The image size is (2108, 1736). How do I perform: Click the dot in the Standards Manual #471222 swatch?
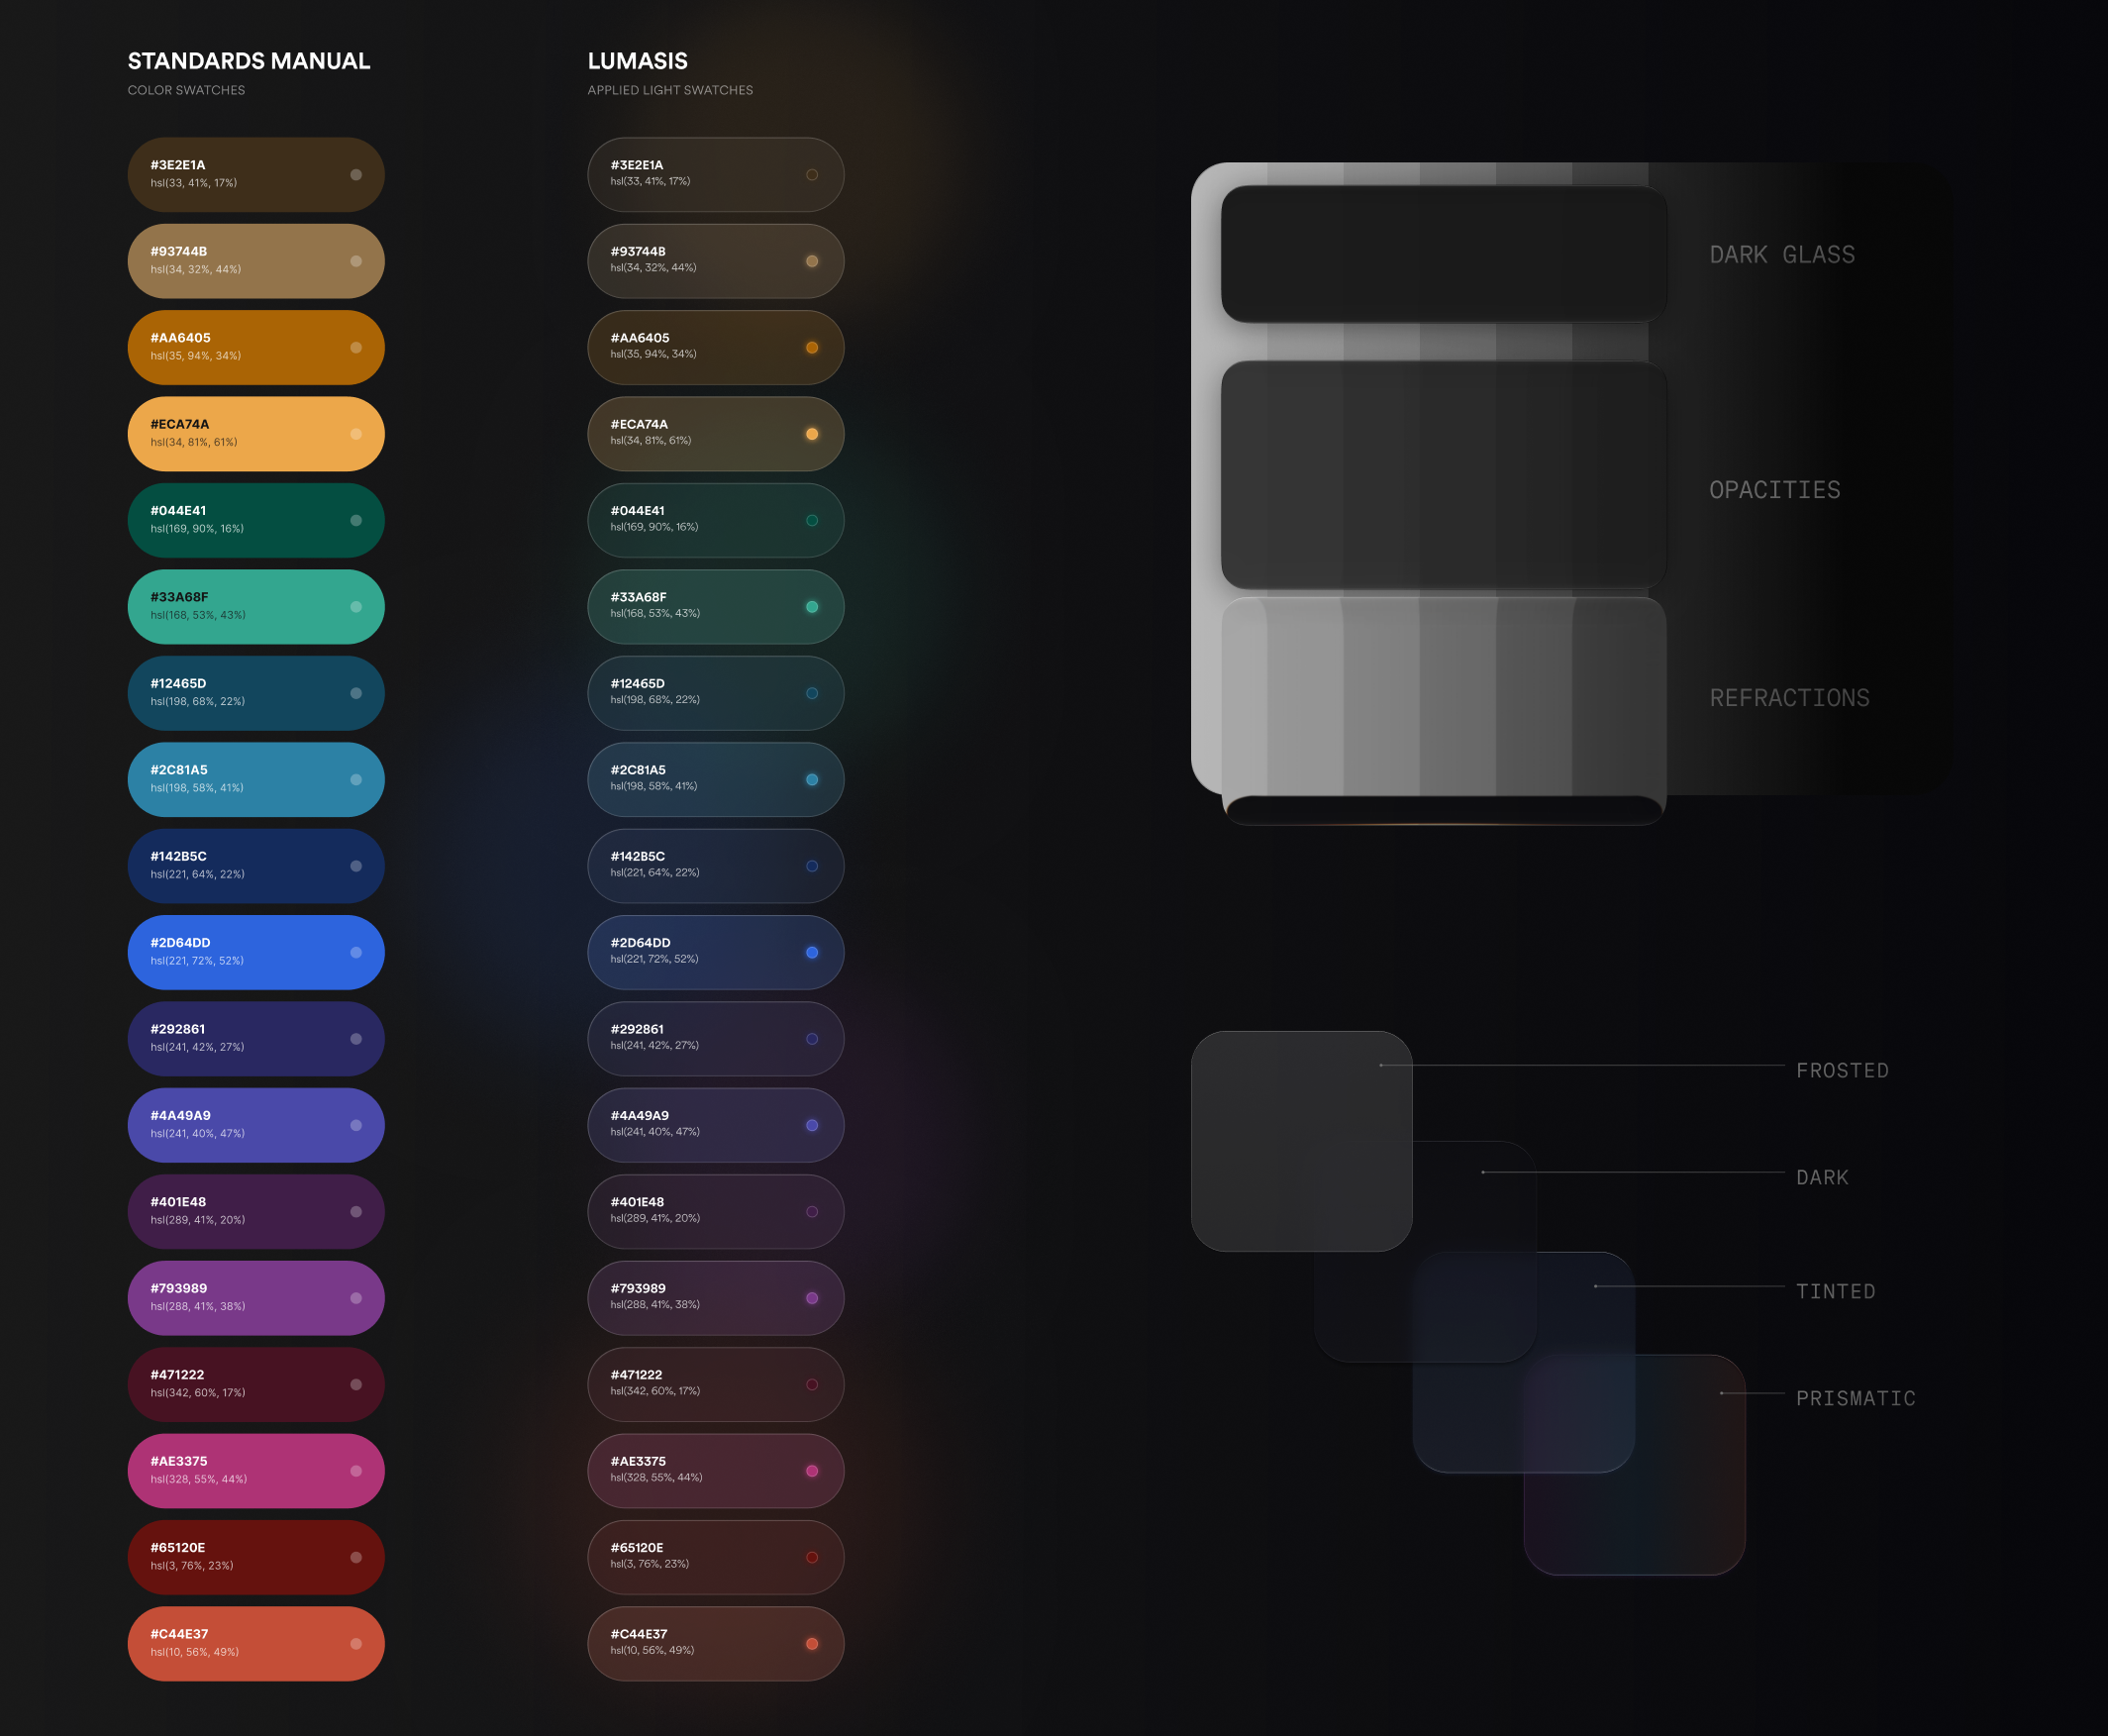(356, 1385)
